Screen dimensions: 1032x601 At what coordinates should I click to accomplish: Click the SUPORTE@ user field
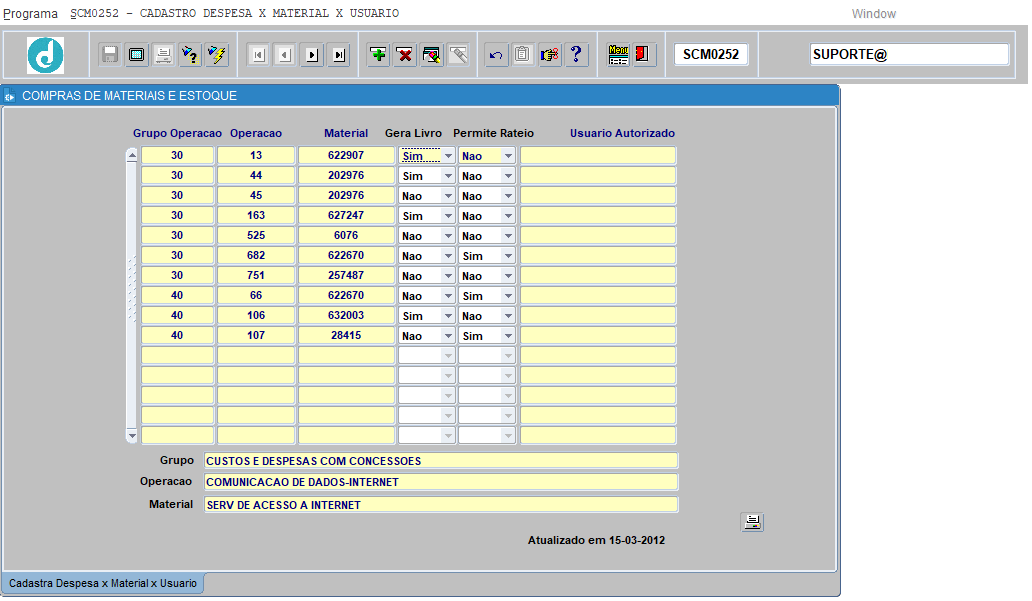coord(909,55)
